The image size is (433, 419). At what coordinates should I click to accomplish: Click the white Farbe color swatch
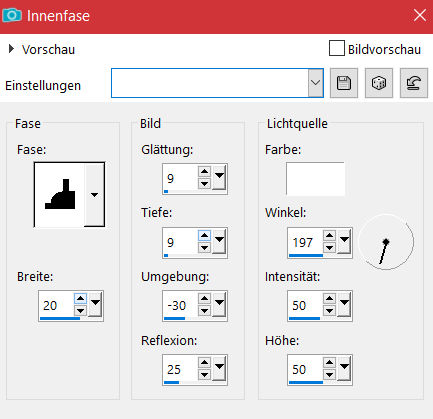click(x=315, y=179)
